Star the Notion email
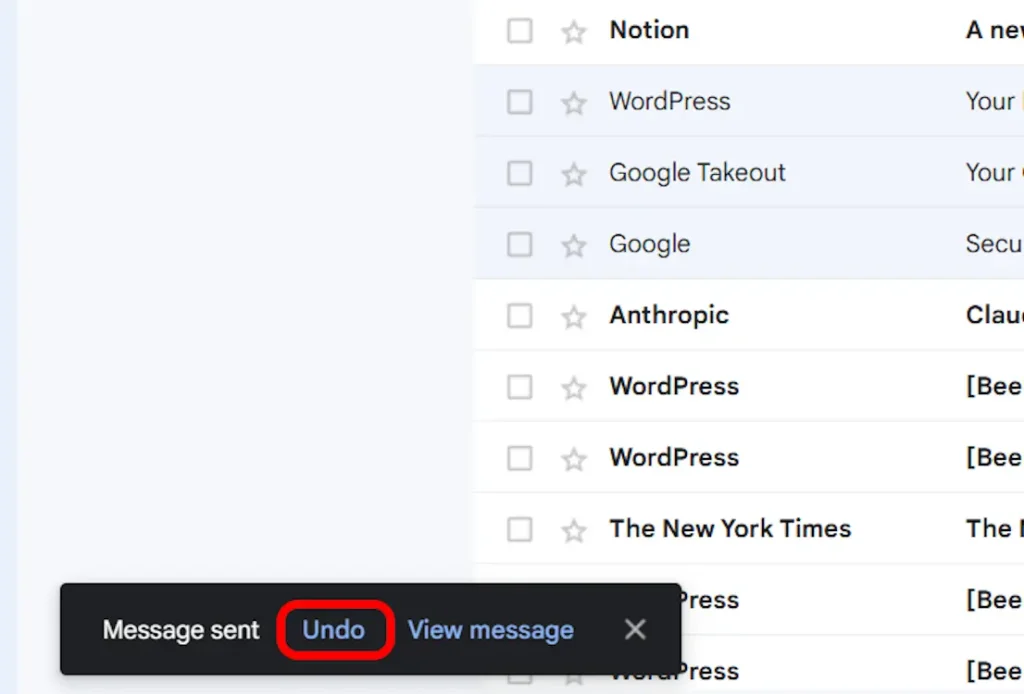The width and height of the screenshot is (1024, 694). point(573,30)
